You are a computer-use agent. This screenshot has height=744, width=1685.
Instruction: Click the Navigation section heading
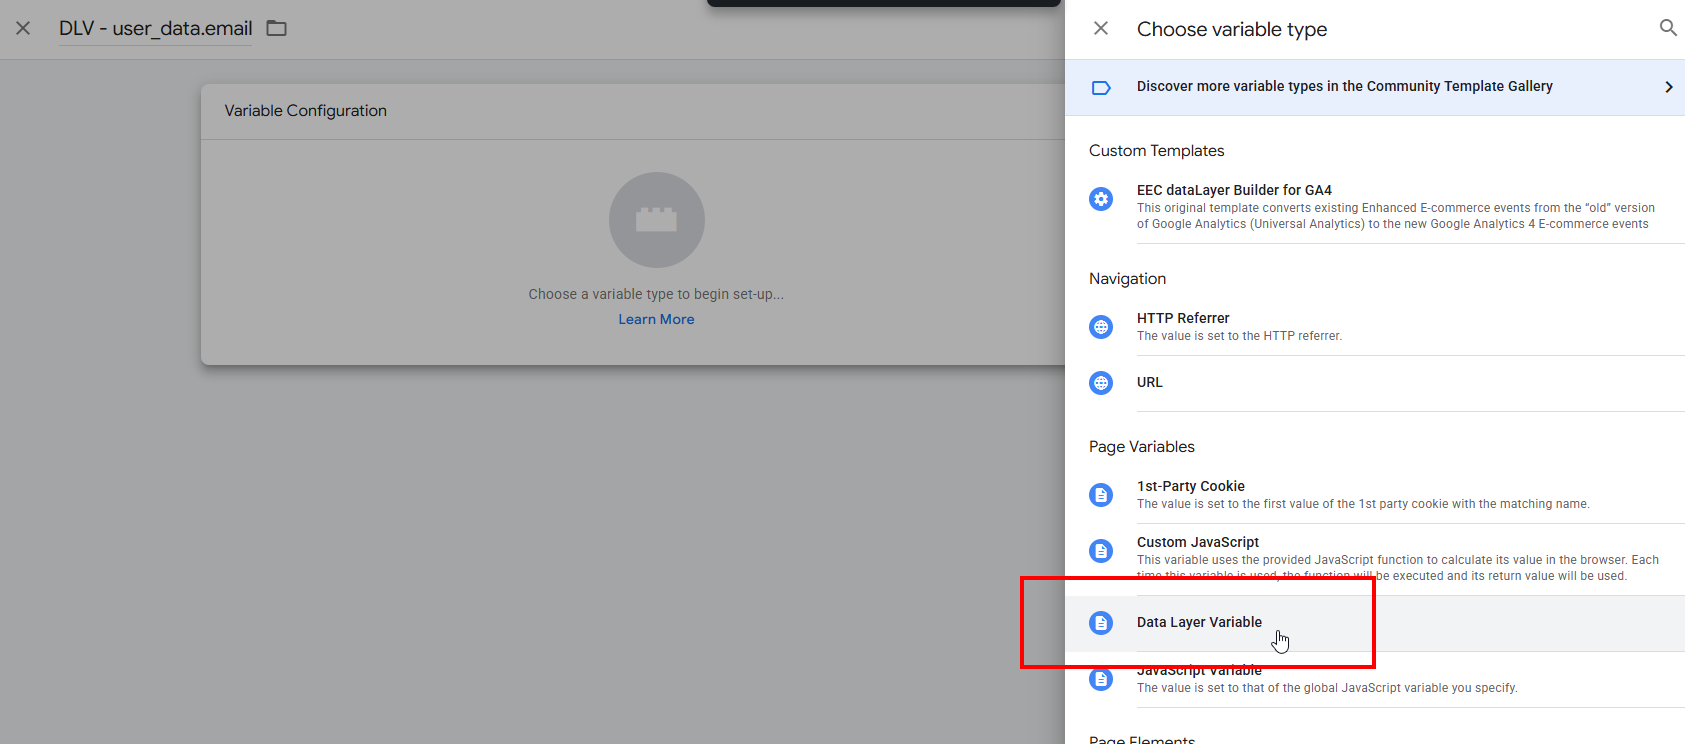click(x=1127, y=279)
